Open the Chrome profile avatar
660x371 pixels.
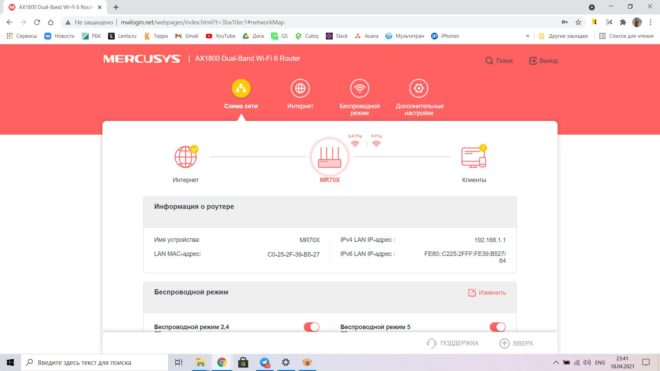637,22
